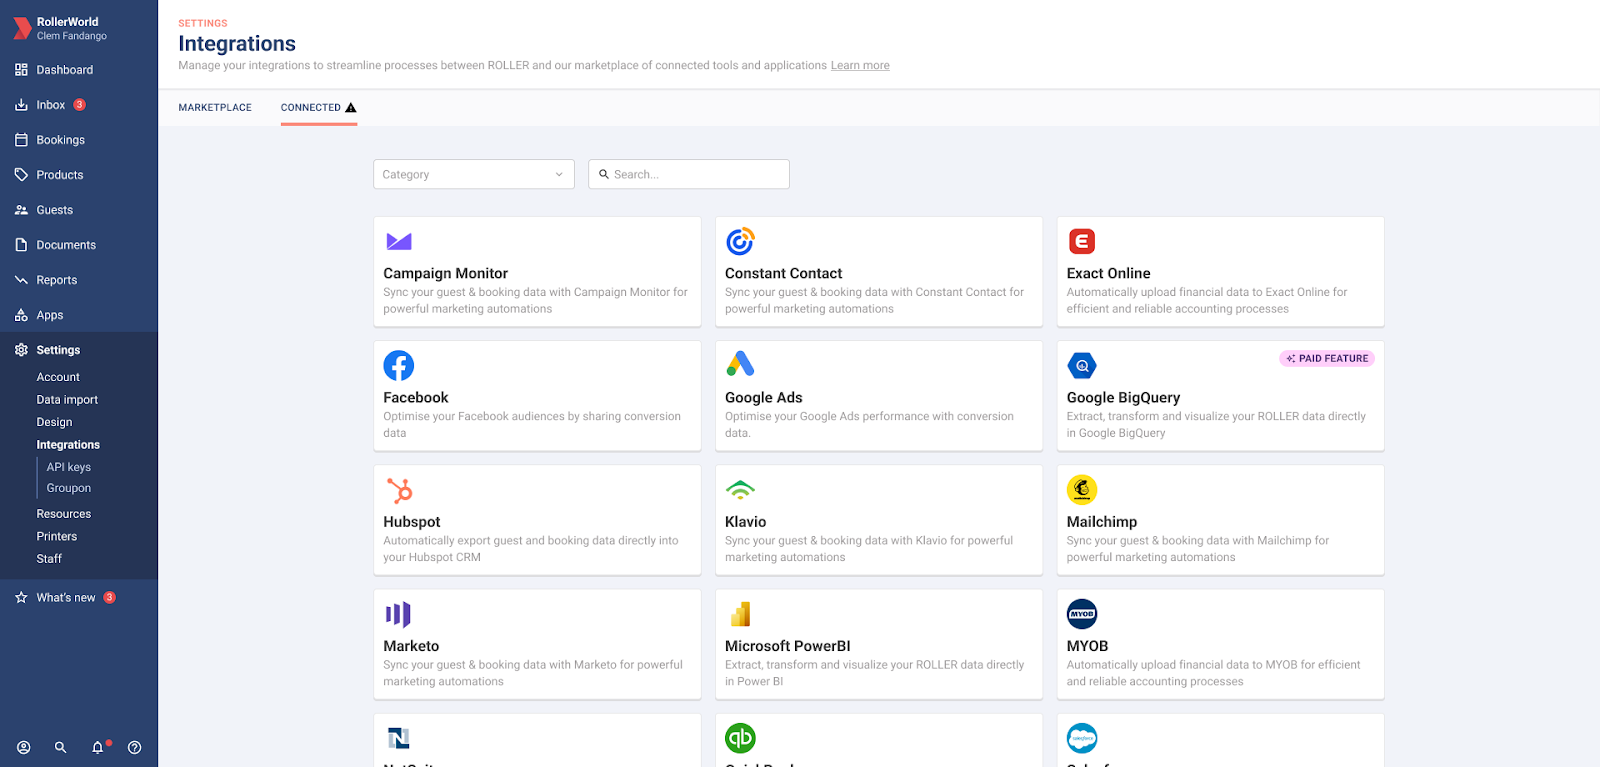Go to Resources settings
The width and height of the screenshot is (1600, 767).
pos(63,514)
